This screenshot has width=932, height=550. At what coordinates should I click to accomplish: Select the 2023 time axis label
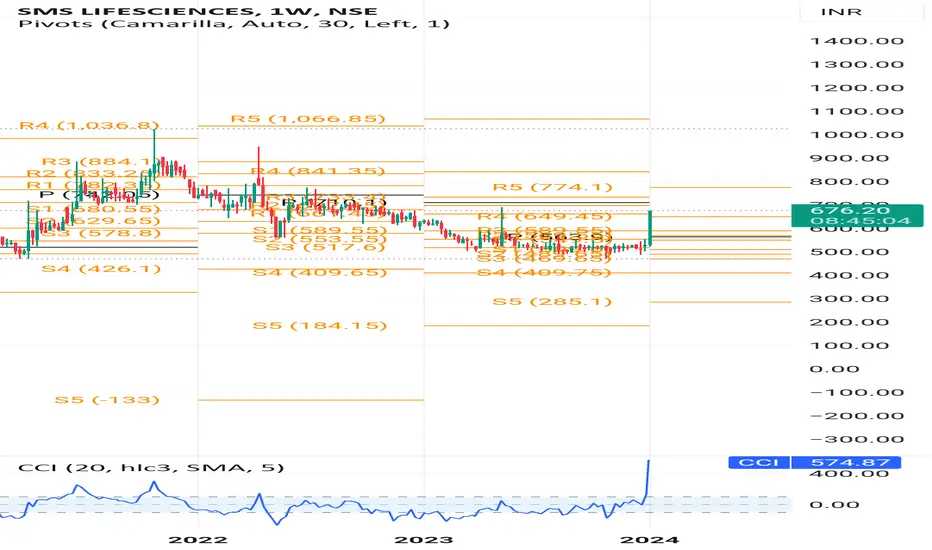[424, 540]
